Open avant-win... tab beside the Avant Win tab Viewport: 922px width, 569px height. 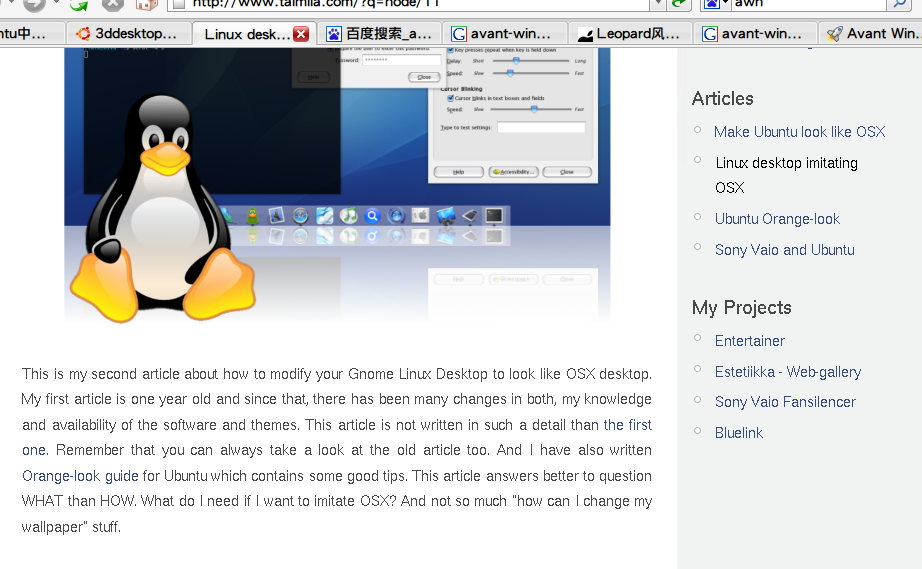[x=756, y=34]
